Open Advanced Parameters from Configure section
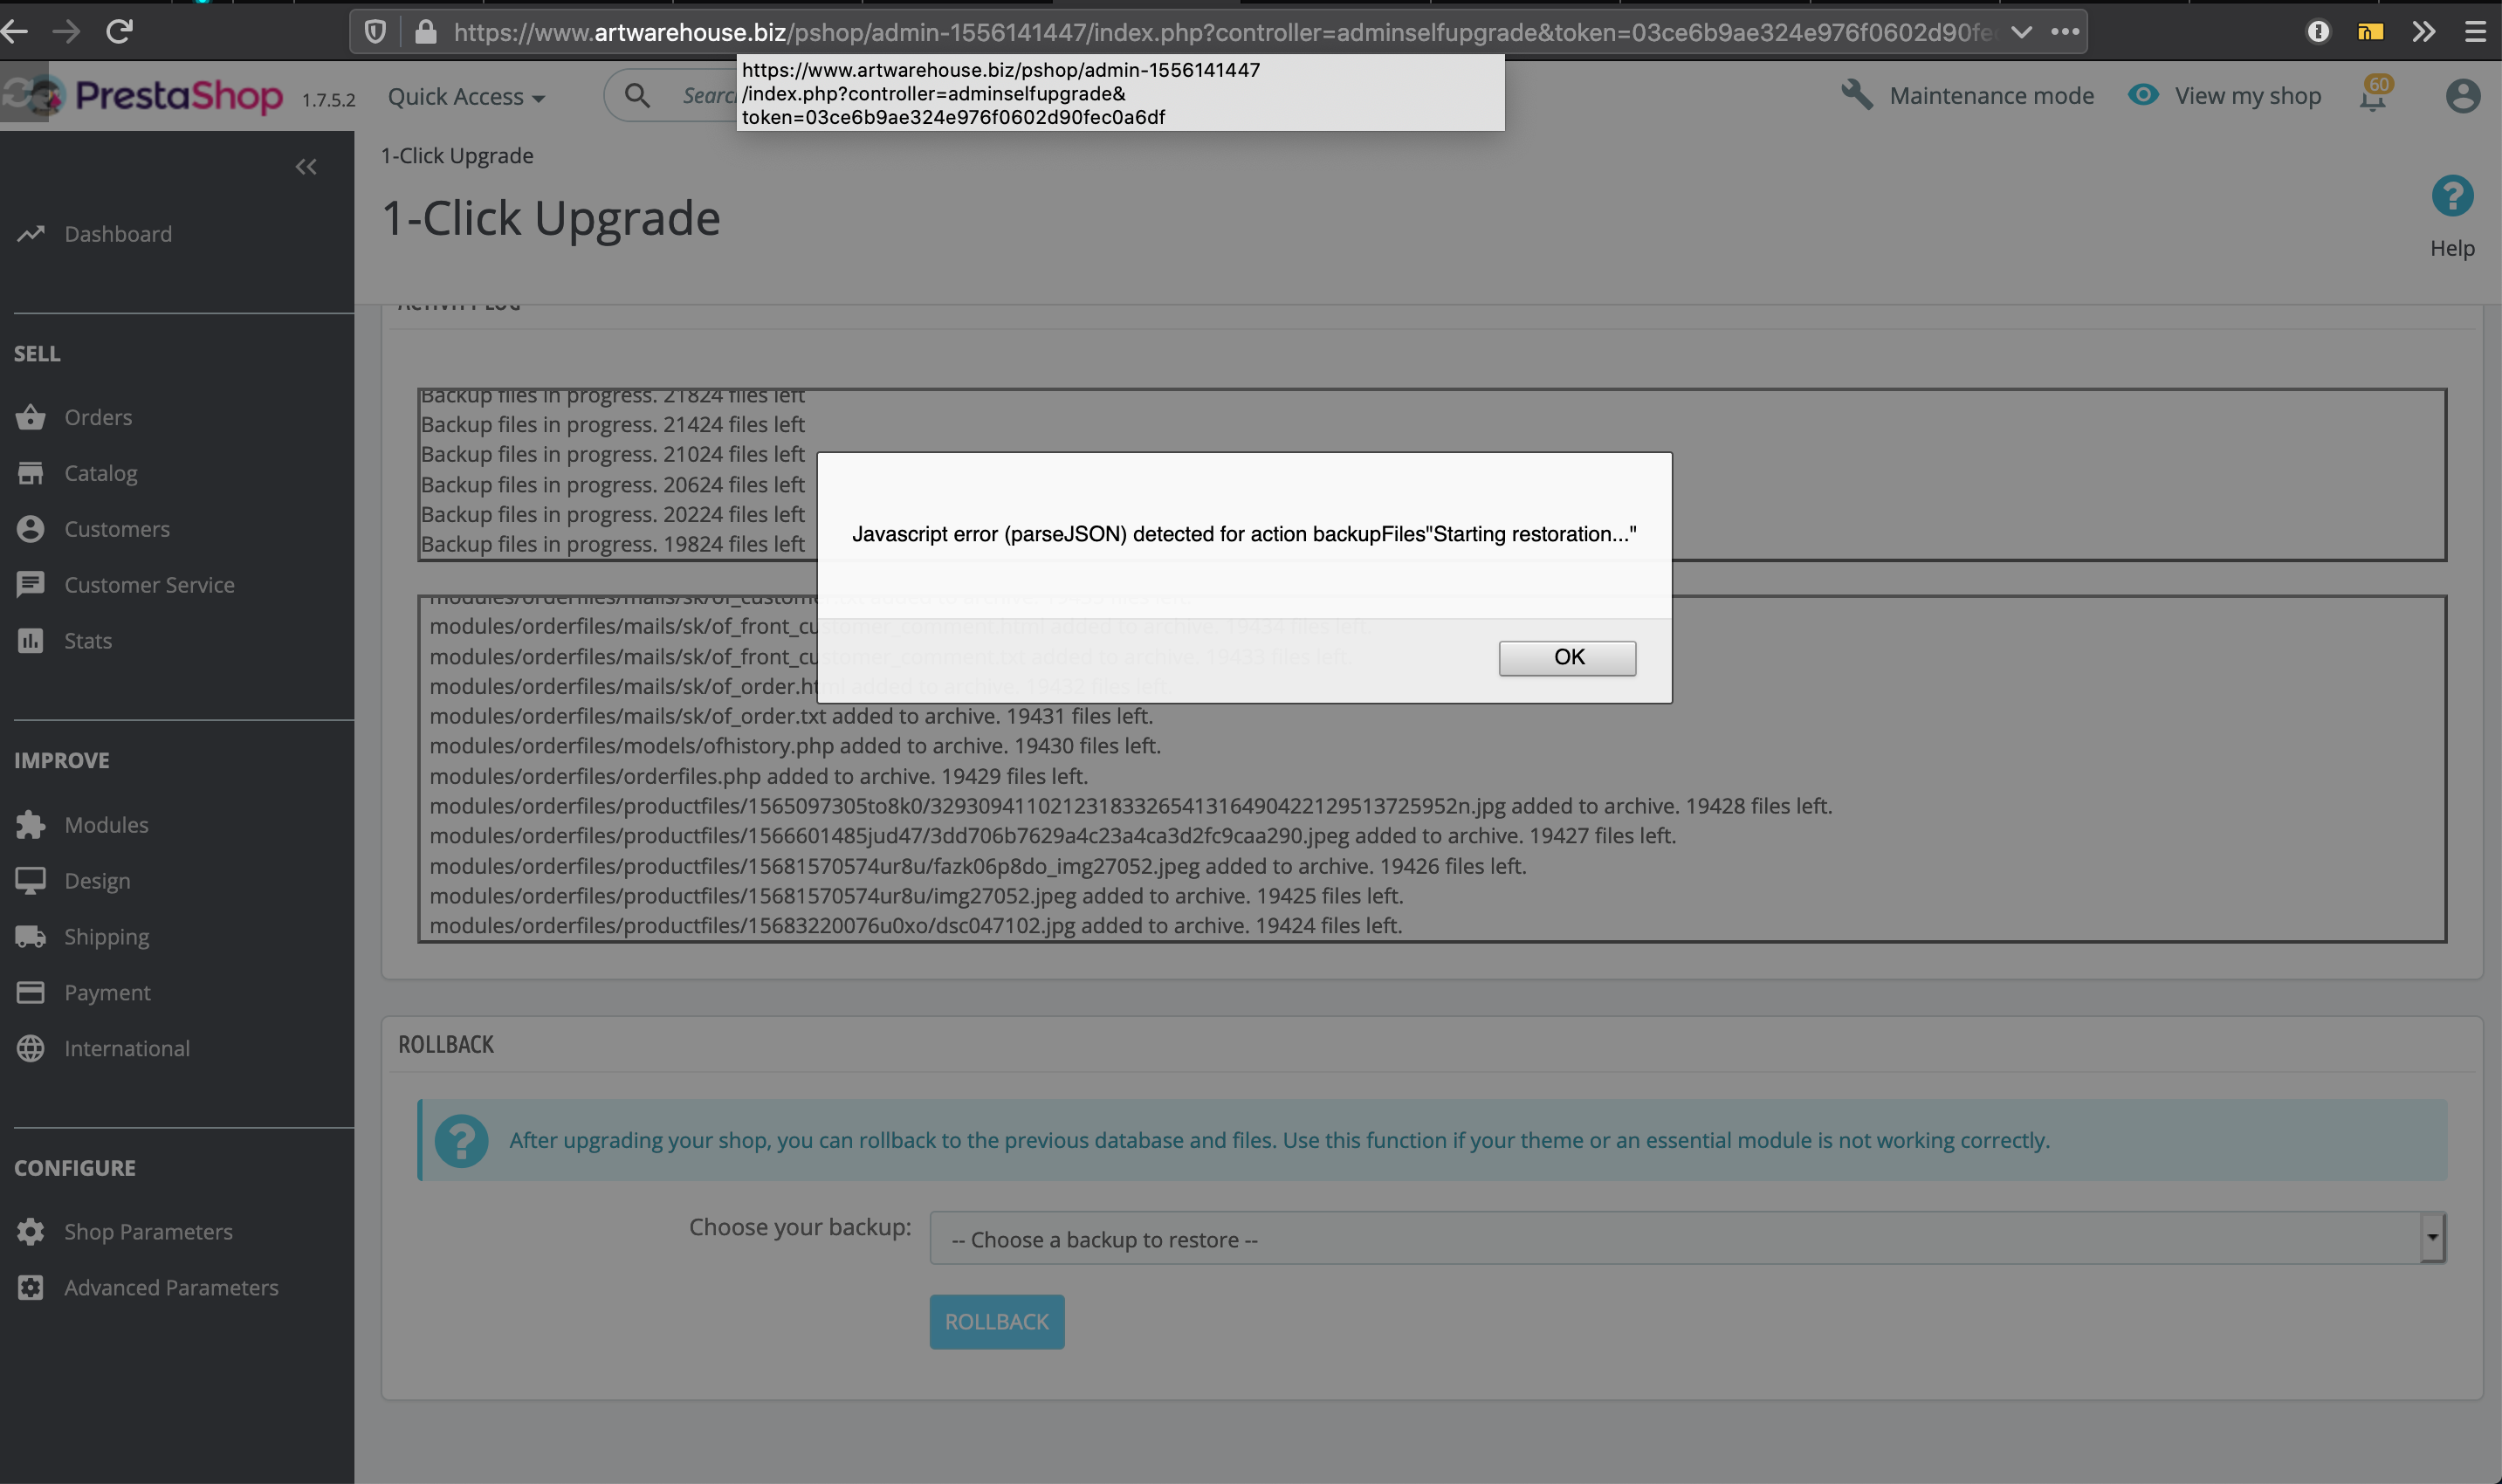The width and height of the screenshot is (2502, 1484). click(x=171, y=1288)
